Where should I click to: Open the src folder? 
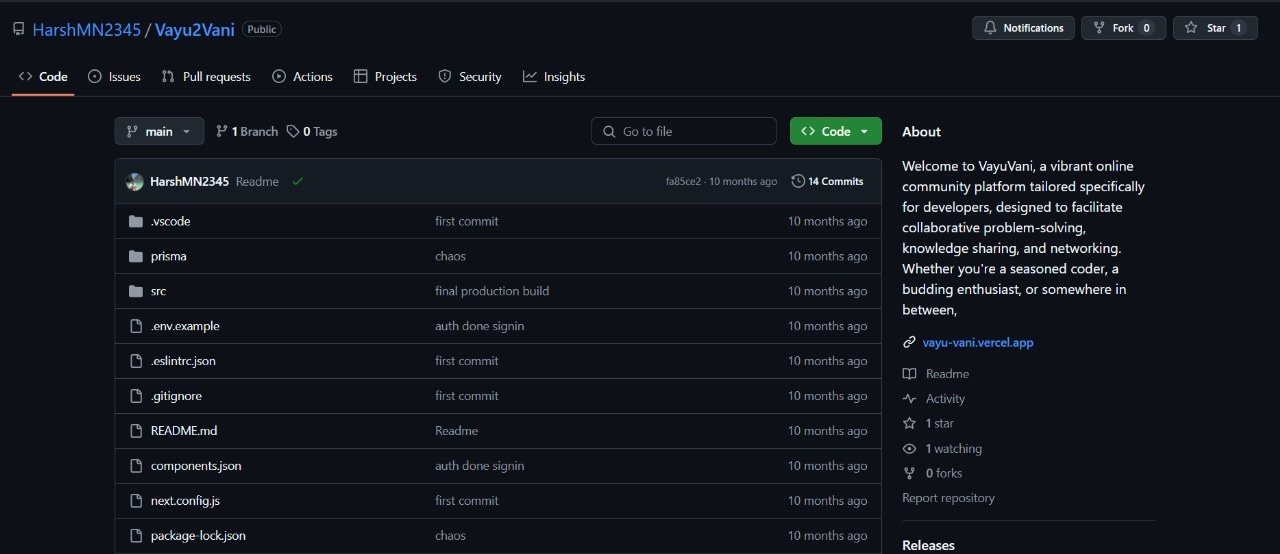[158, 291]
